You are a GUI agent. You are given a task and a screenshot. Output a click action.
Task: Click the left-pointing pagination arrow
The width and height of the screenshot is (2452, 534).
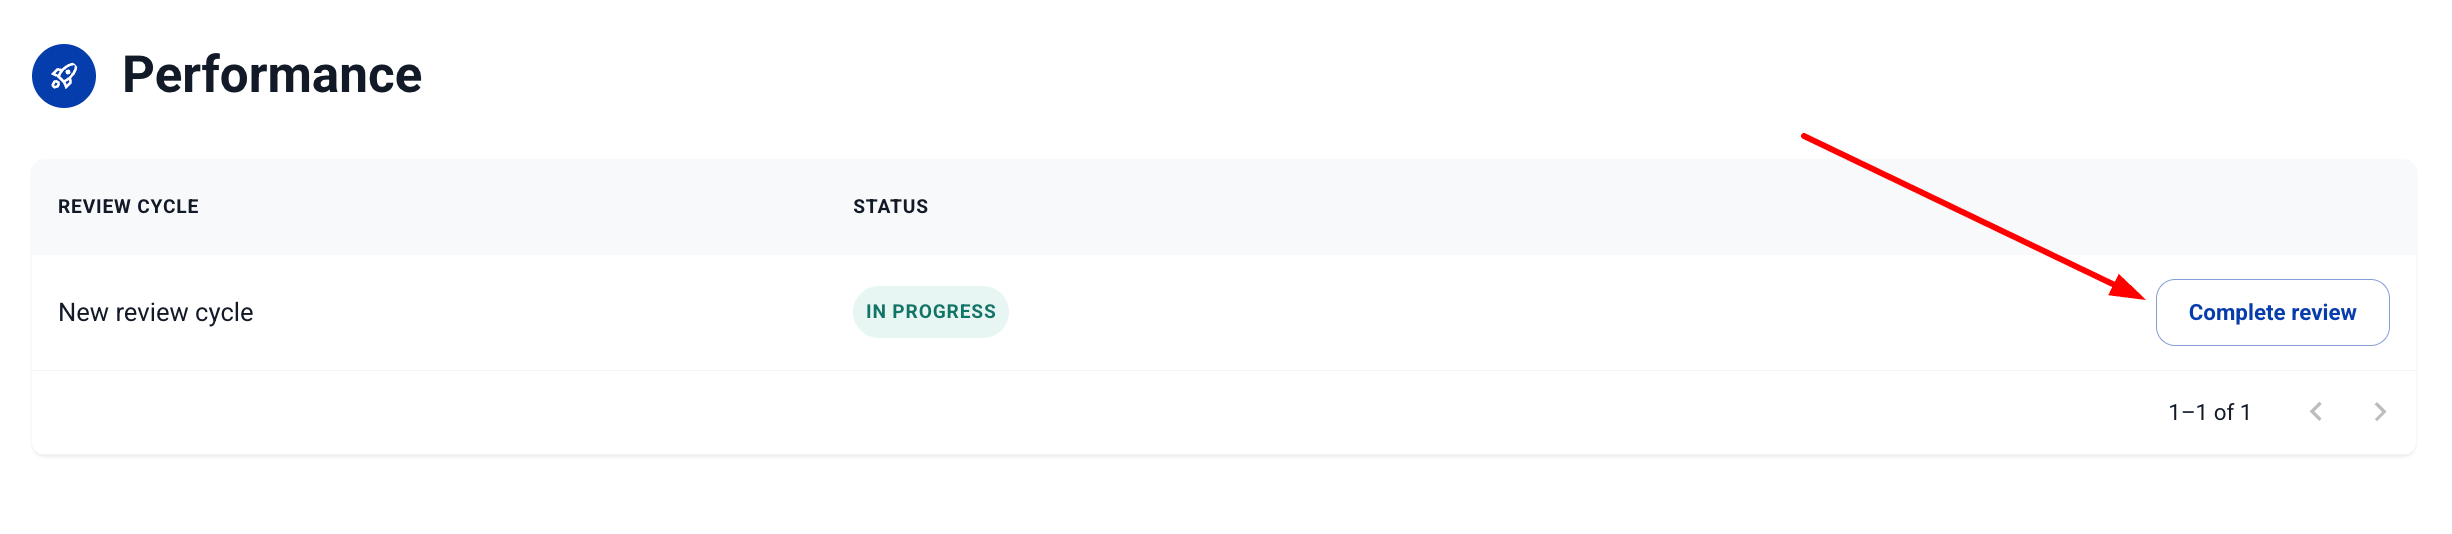pyautogui.click(x=2316, y=412)
